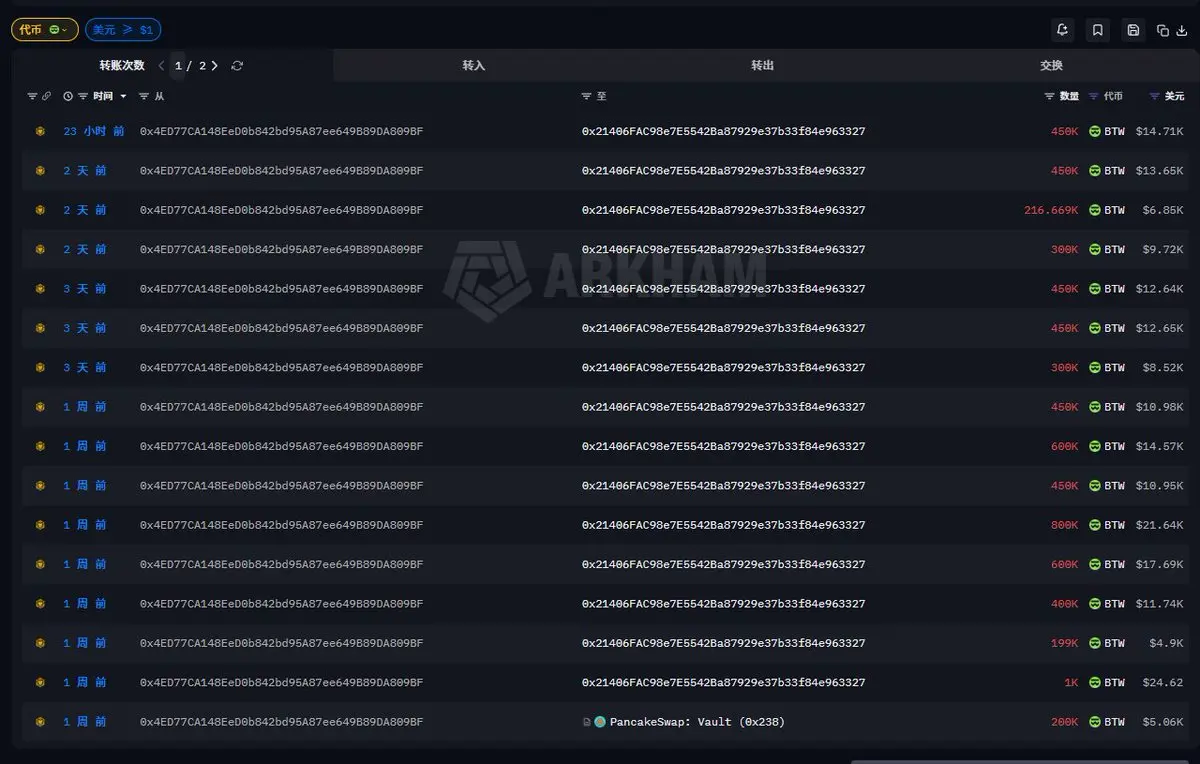This screenshot has height=764, width=1200.
Task: Click chain icon in the $6.85K row
Action: coord(40,210)
